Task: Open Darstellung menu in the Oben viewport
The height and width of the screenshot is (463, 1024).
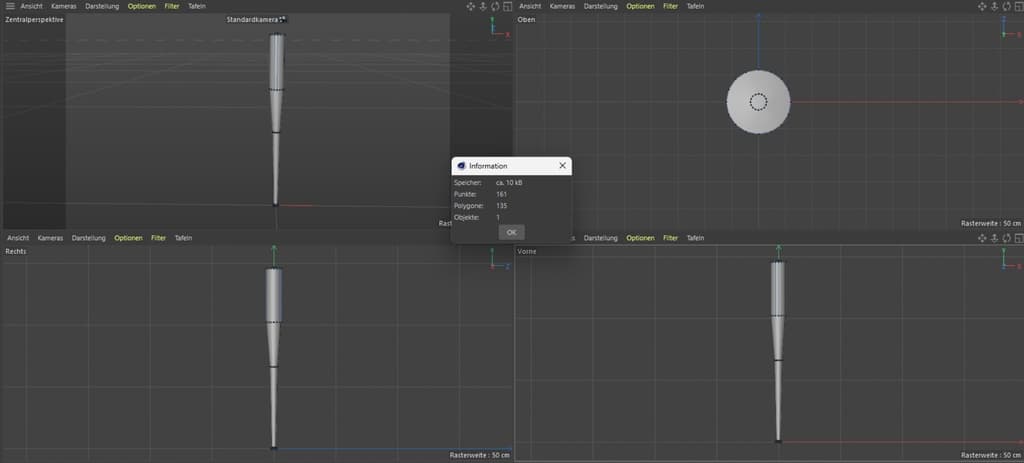Action: [x=601, y=6]
